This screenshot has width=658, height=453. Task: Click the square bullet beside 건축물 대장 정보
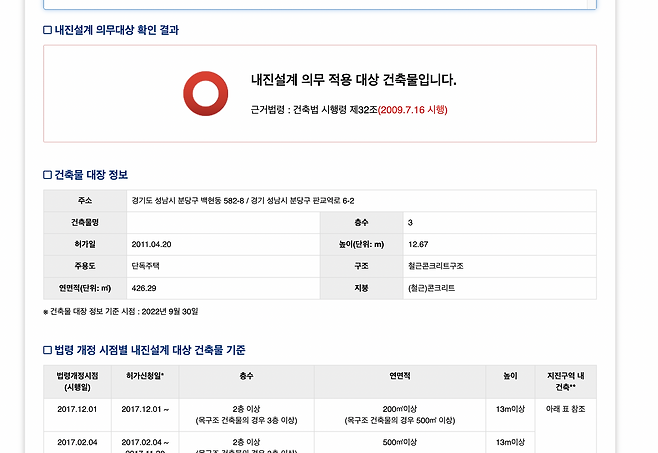[x=47, y=175]
